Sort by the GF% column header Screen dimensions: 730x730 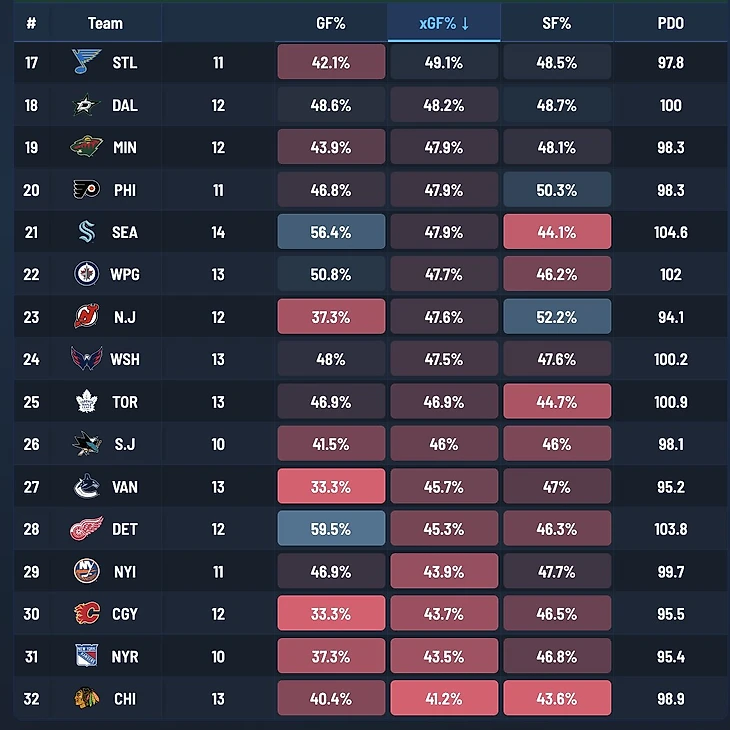[x=331, y=23]
